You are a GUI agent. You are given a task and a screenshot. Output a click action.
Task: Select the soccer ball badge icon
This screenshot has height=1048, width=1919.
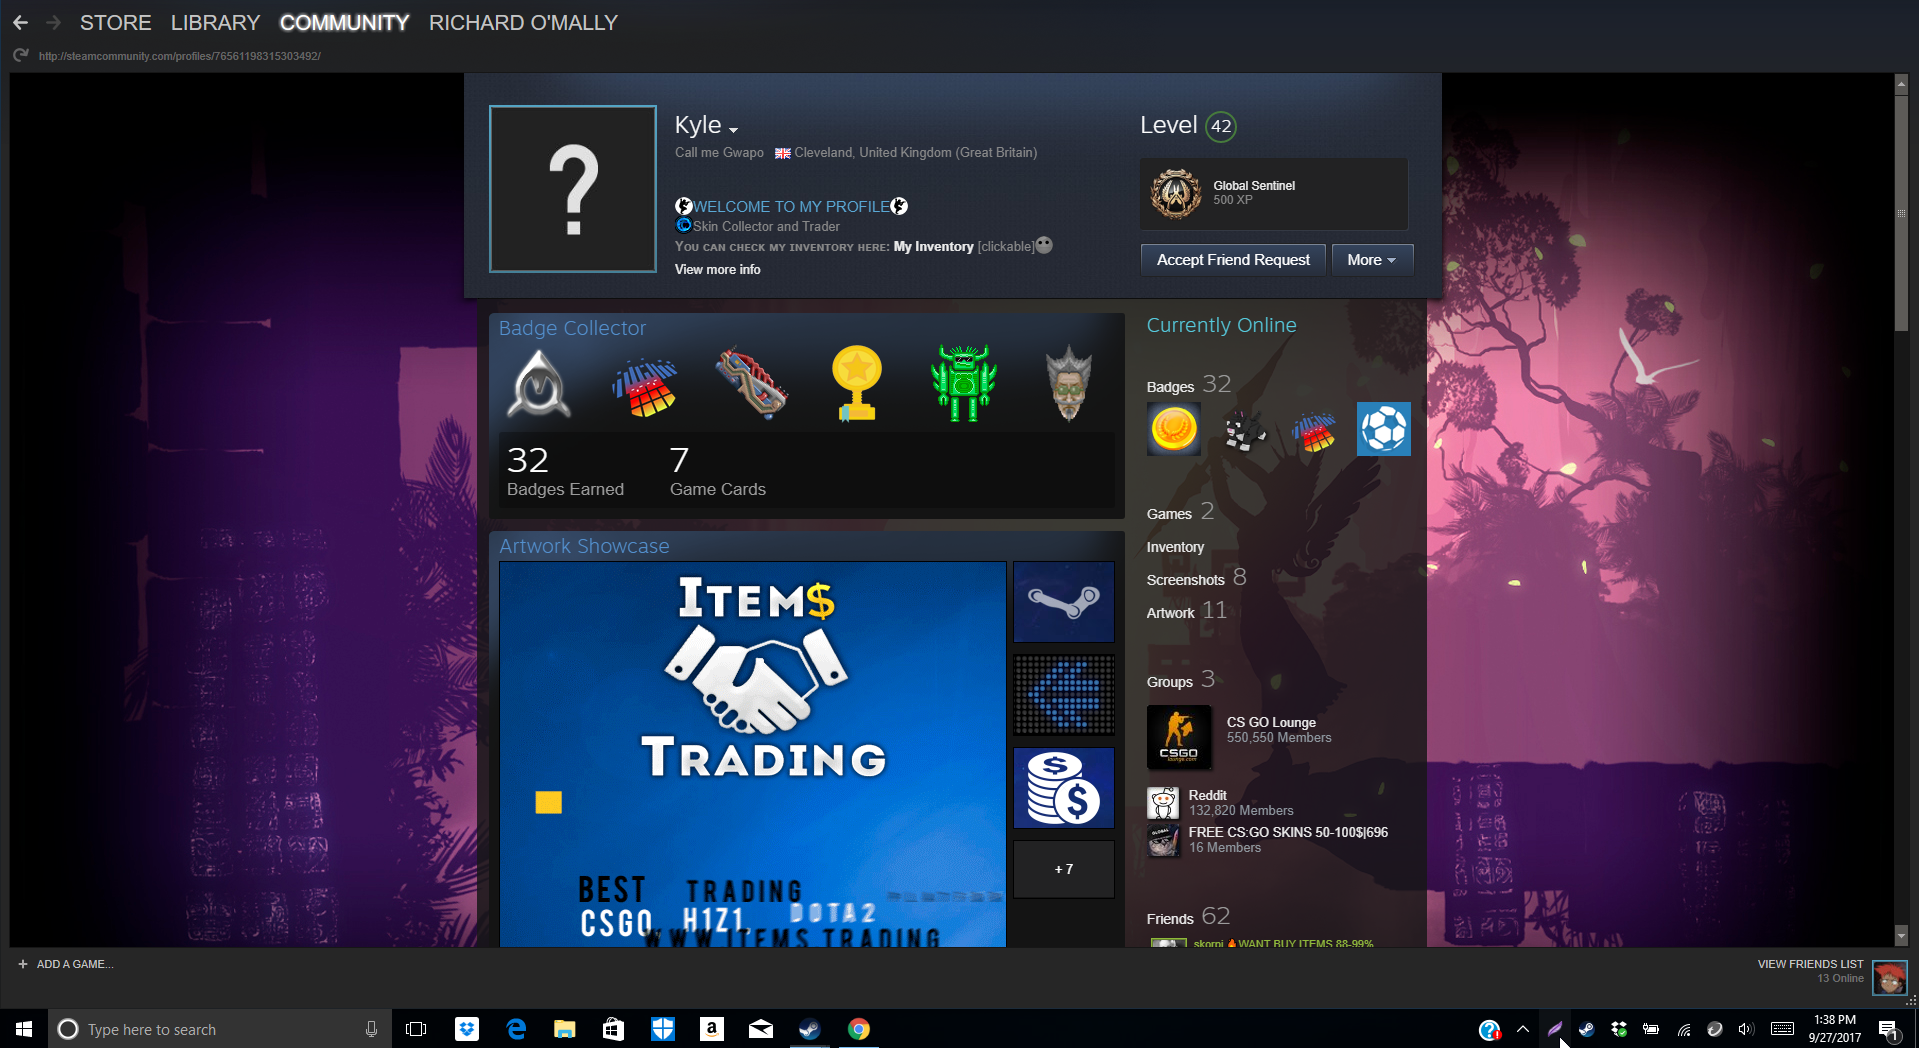point(1383,429)
